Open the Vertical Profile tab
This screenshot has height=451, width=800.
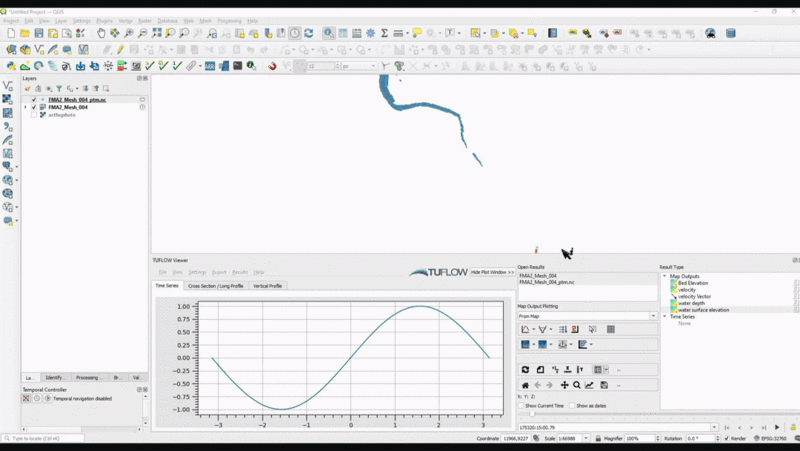(267, 286)
